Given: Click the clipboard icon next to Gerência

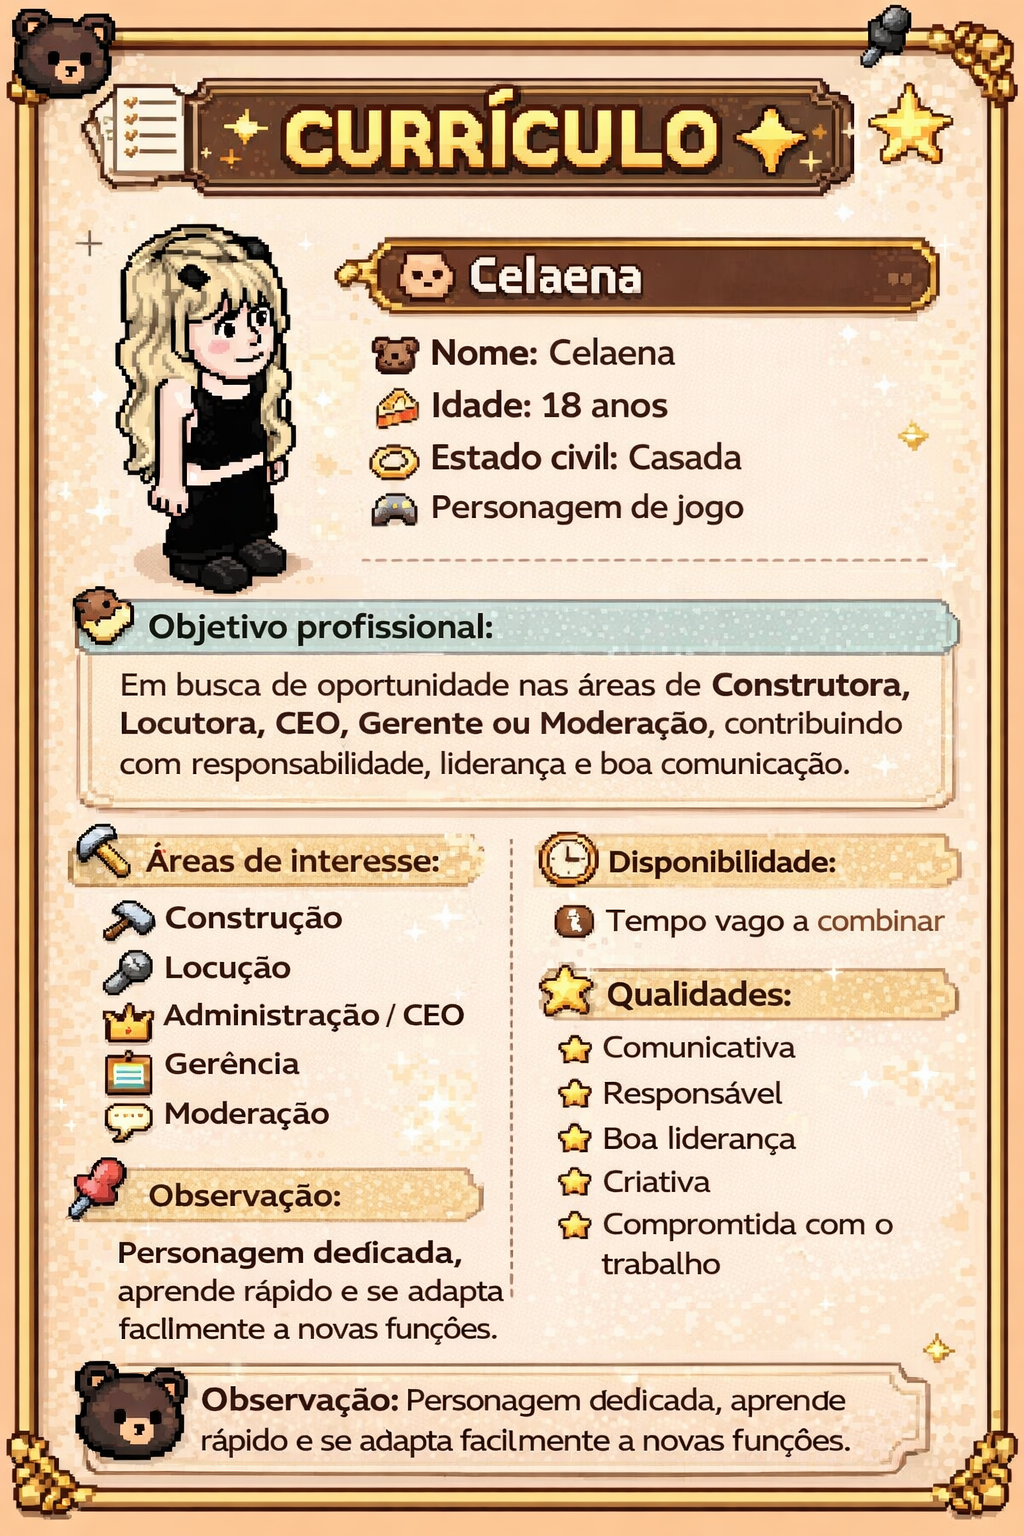Looking at the screenshot, I should 128,1071.
